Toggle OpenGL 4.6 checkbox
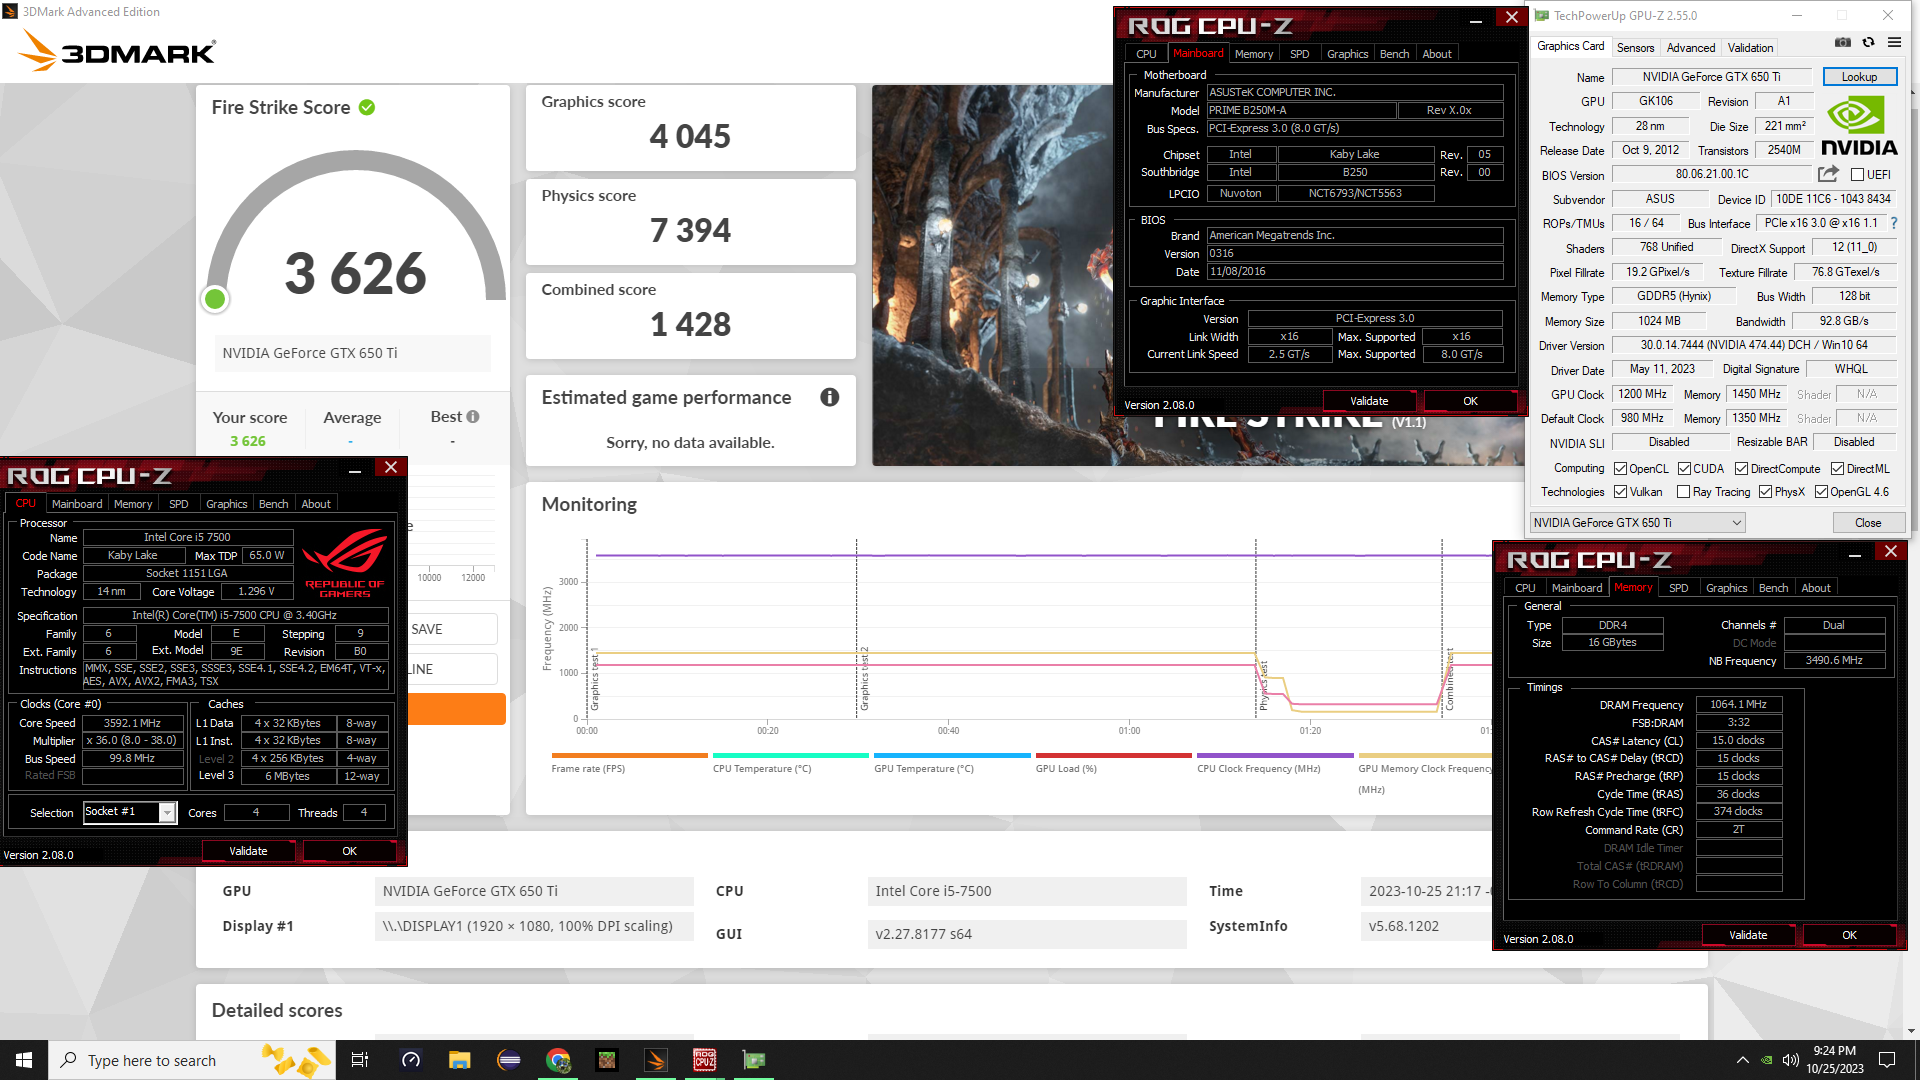Viewport: 1920px width, 1080px height. point(1822,492)
